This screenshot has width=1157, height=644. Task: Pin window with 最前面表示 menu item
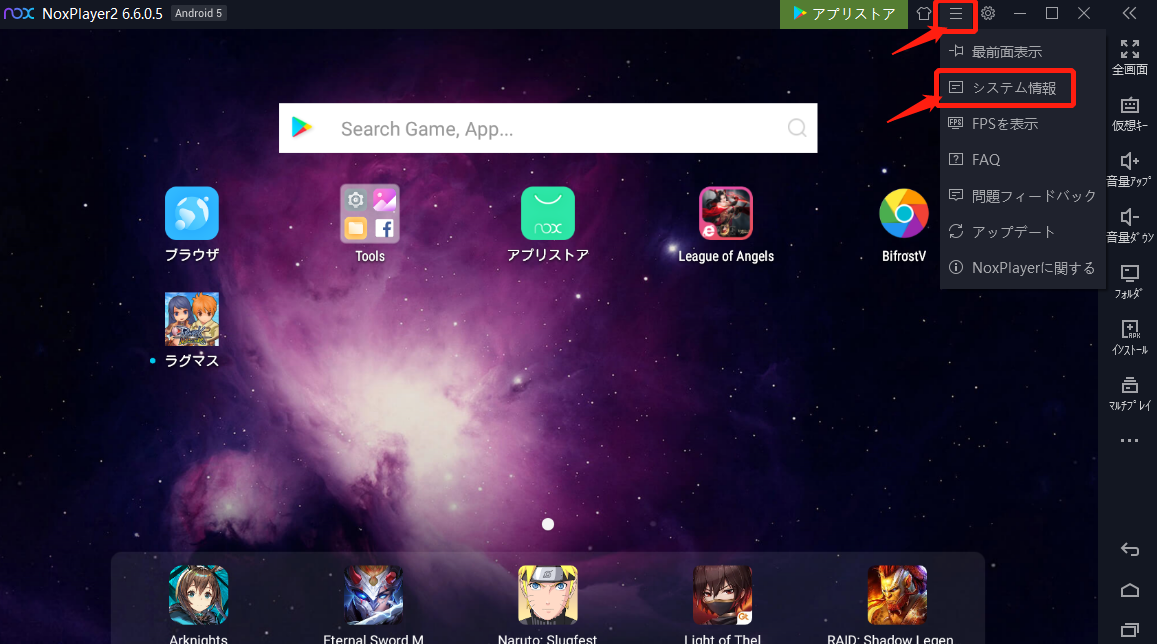pyautogui.click(x=1006, y=52)
